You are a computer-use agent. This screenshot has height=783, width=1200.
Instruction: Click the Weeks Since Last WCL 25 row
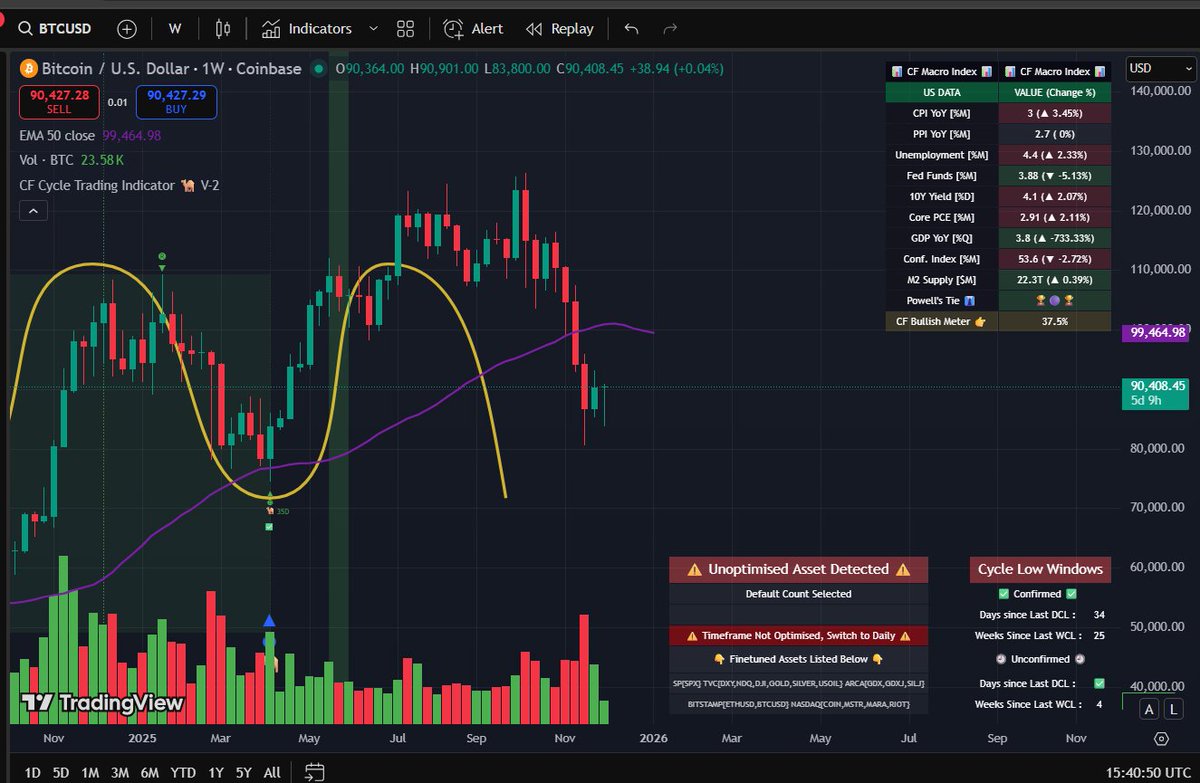(x=1040, y=636)
